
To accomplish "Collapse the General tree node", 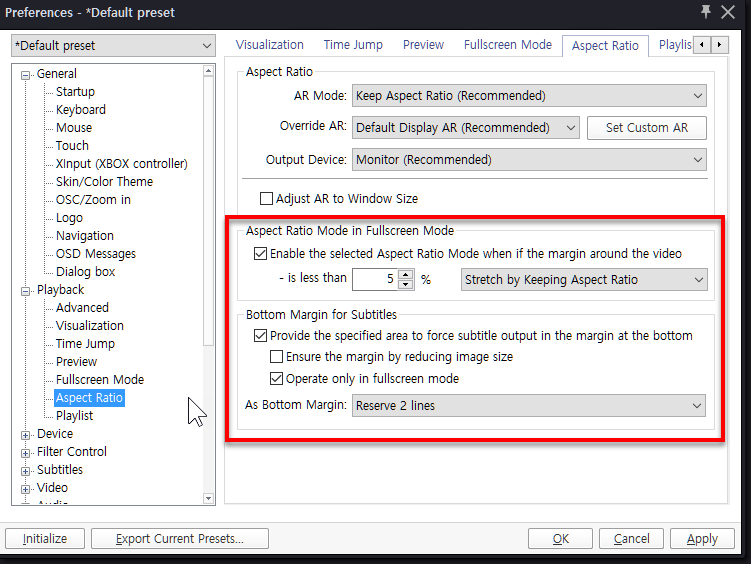I will [x=25, y=75].
